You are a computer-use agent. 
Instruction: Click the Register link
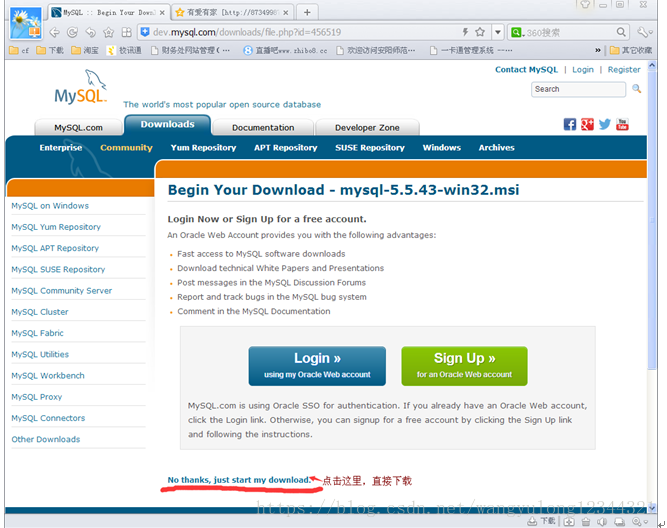click(624, 69)
